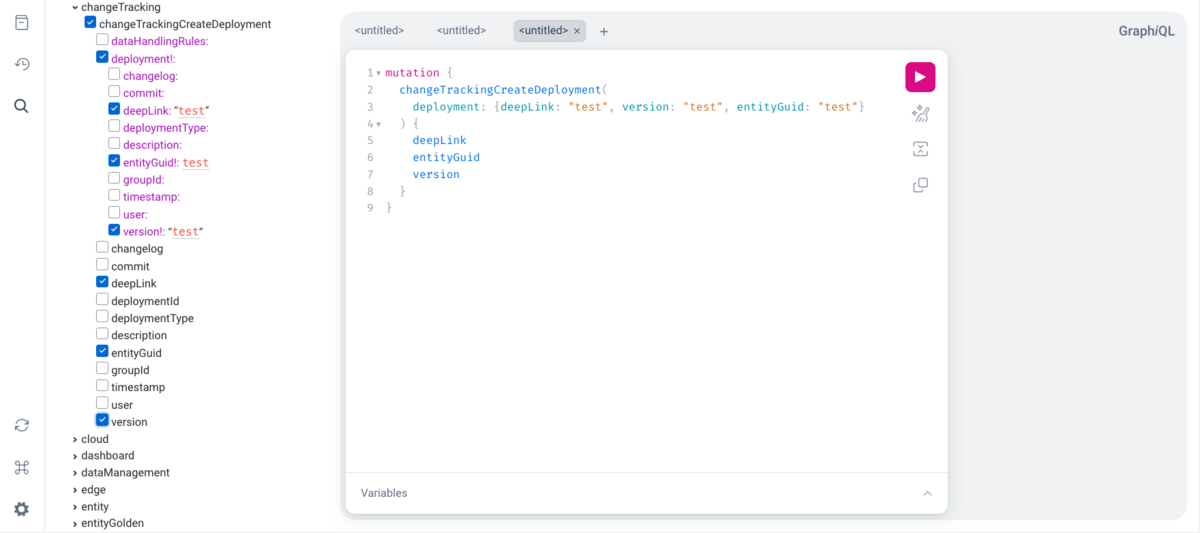
Task: Click the entityGuid field on editor line 6
Action: tap(446, 157)
